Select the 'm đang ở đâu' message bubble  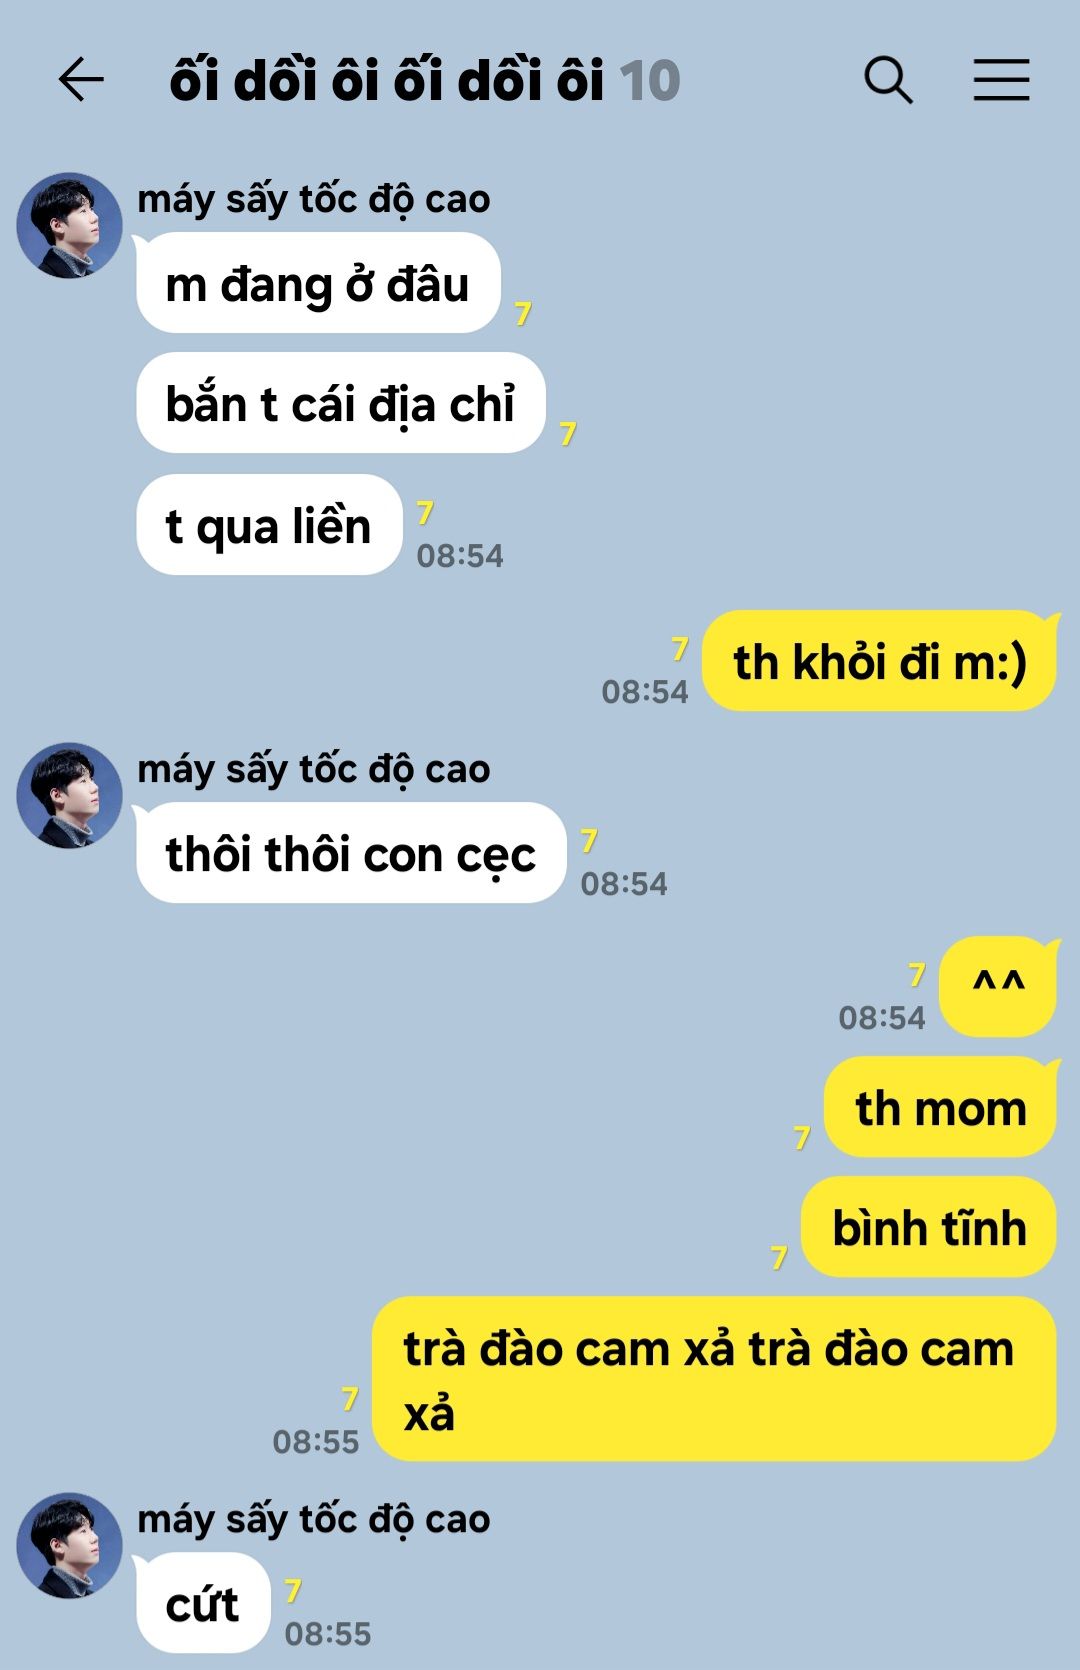pyautogui.click(x=318, y=283)
